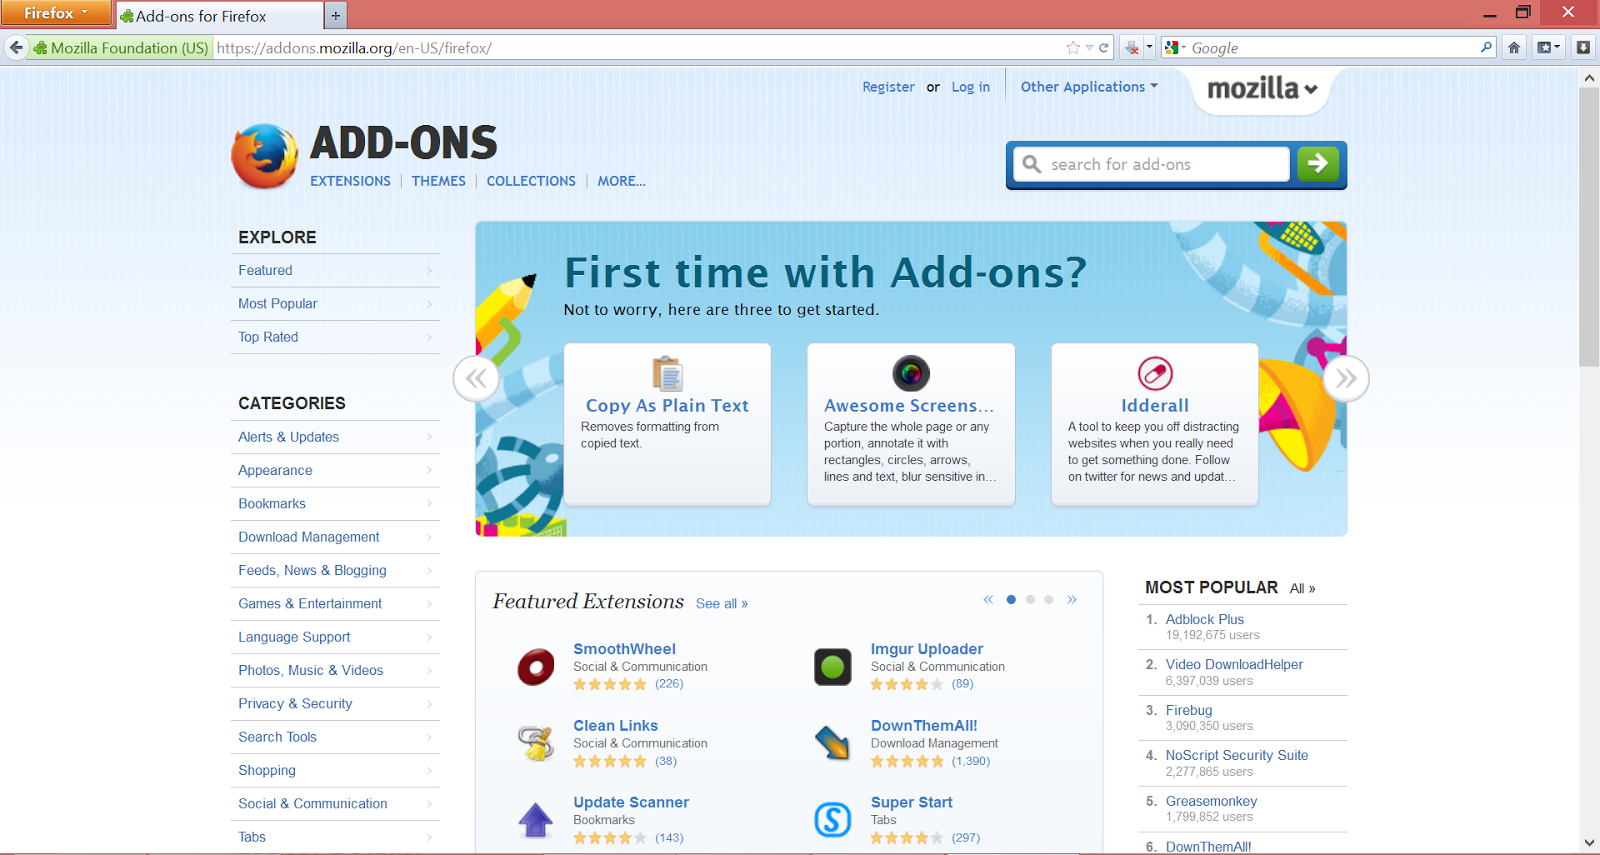The height and width of the screenshot is (855, 1600).
Task: Open the orange Firefox application menu
Action: 56,13
